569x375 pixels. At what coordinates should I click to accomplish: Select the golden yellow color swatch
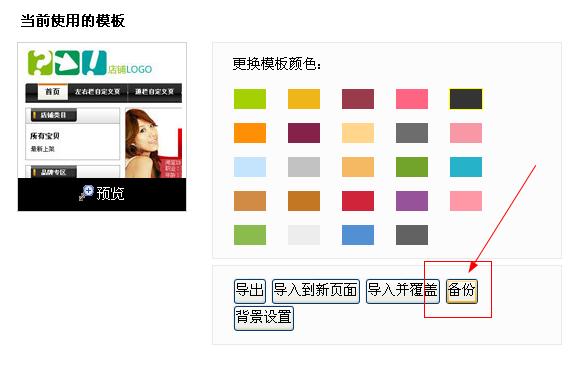pyautogui.click(x=304, y=99)
